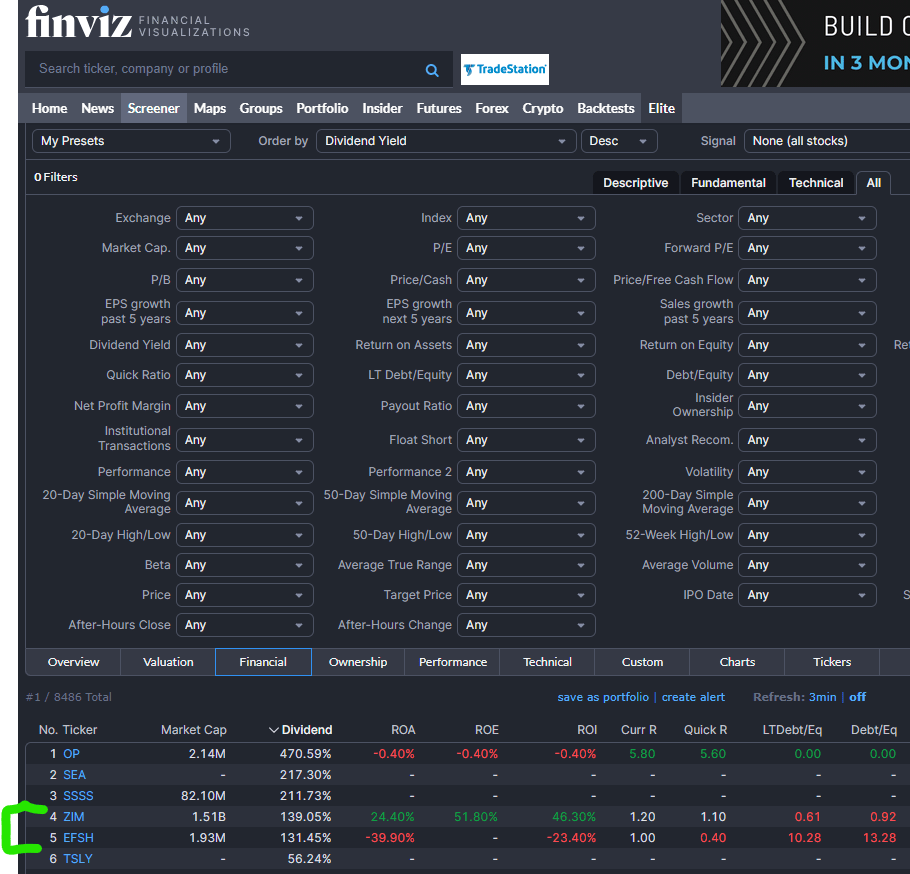Open the TradeStation sponsor logo

click(505, 70)
